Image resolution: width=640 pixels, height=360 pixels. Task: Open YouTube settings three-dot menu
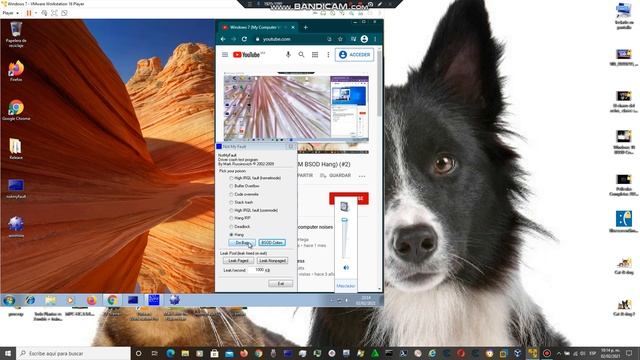328,55
